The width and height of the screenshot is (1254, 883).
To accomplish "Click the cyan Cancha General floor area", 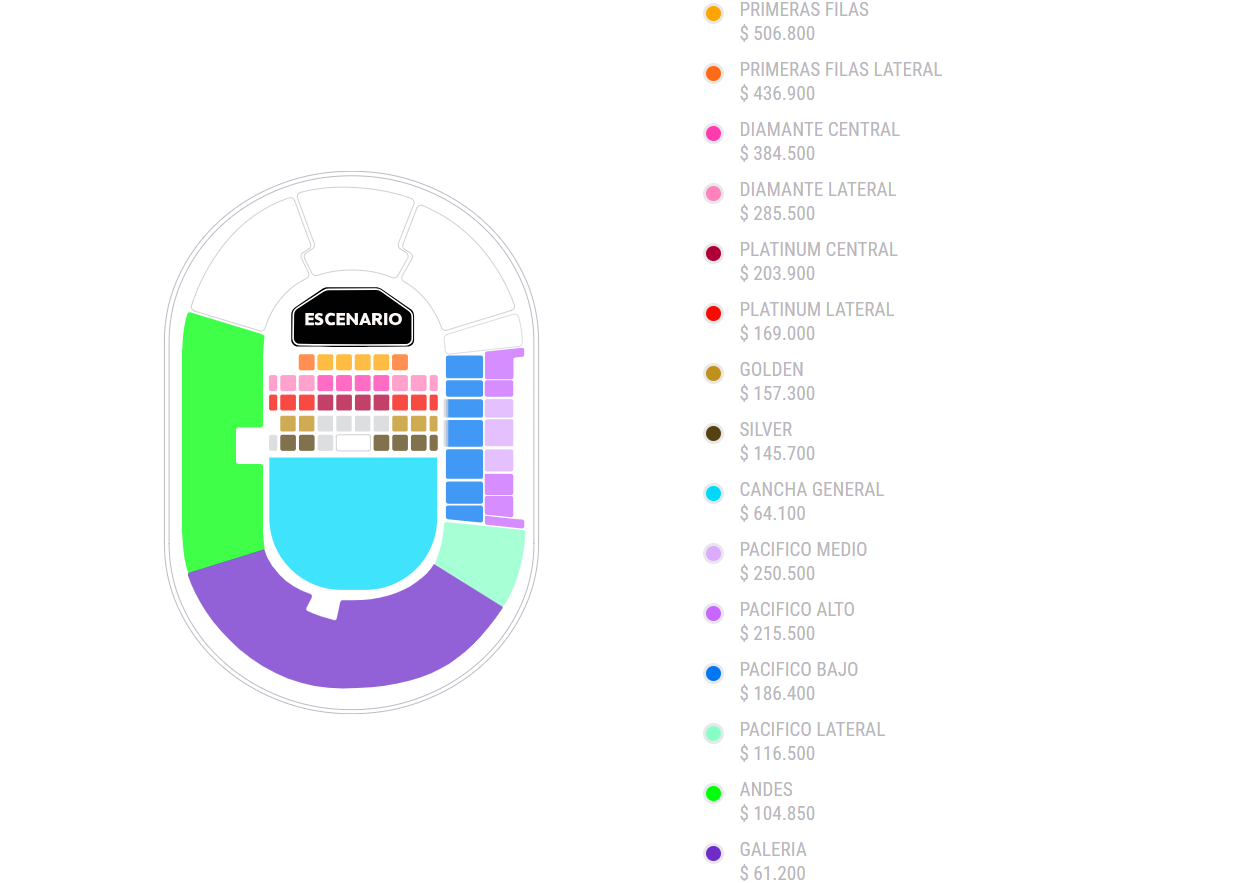I will coord(353,520).
